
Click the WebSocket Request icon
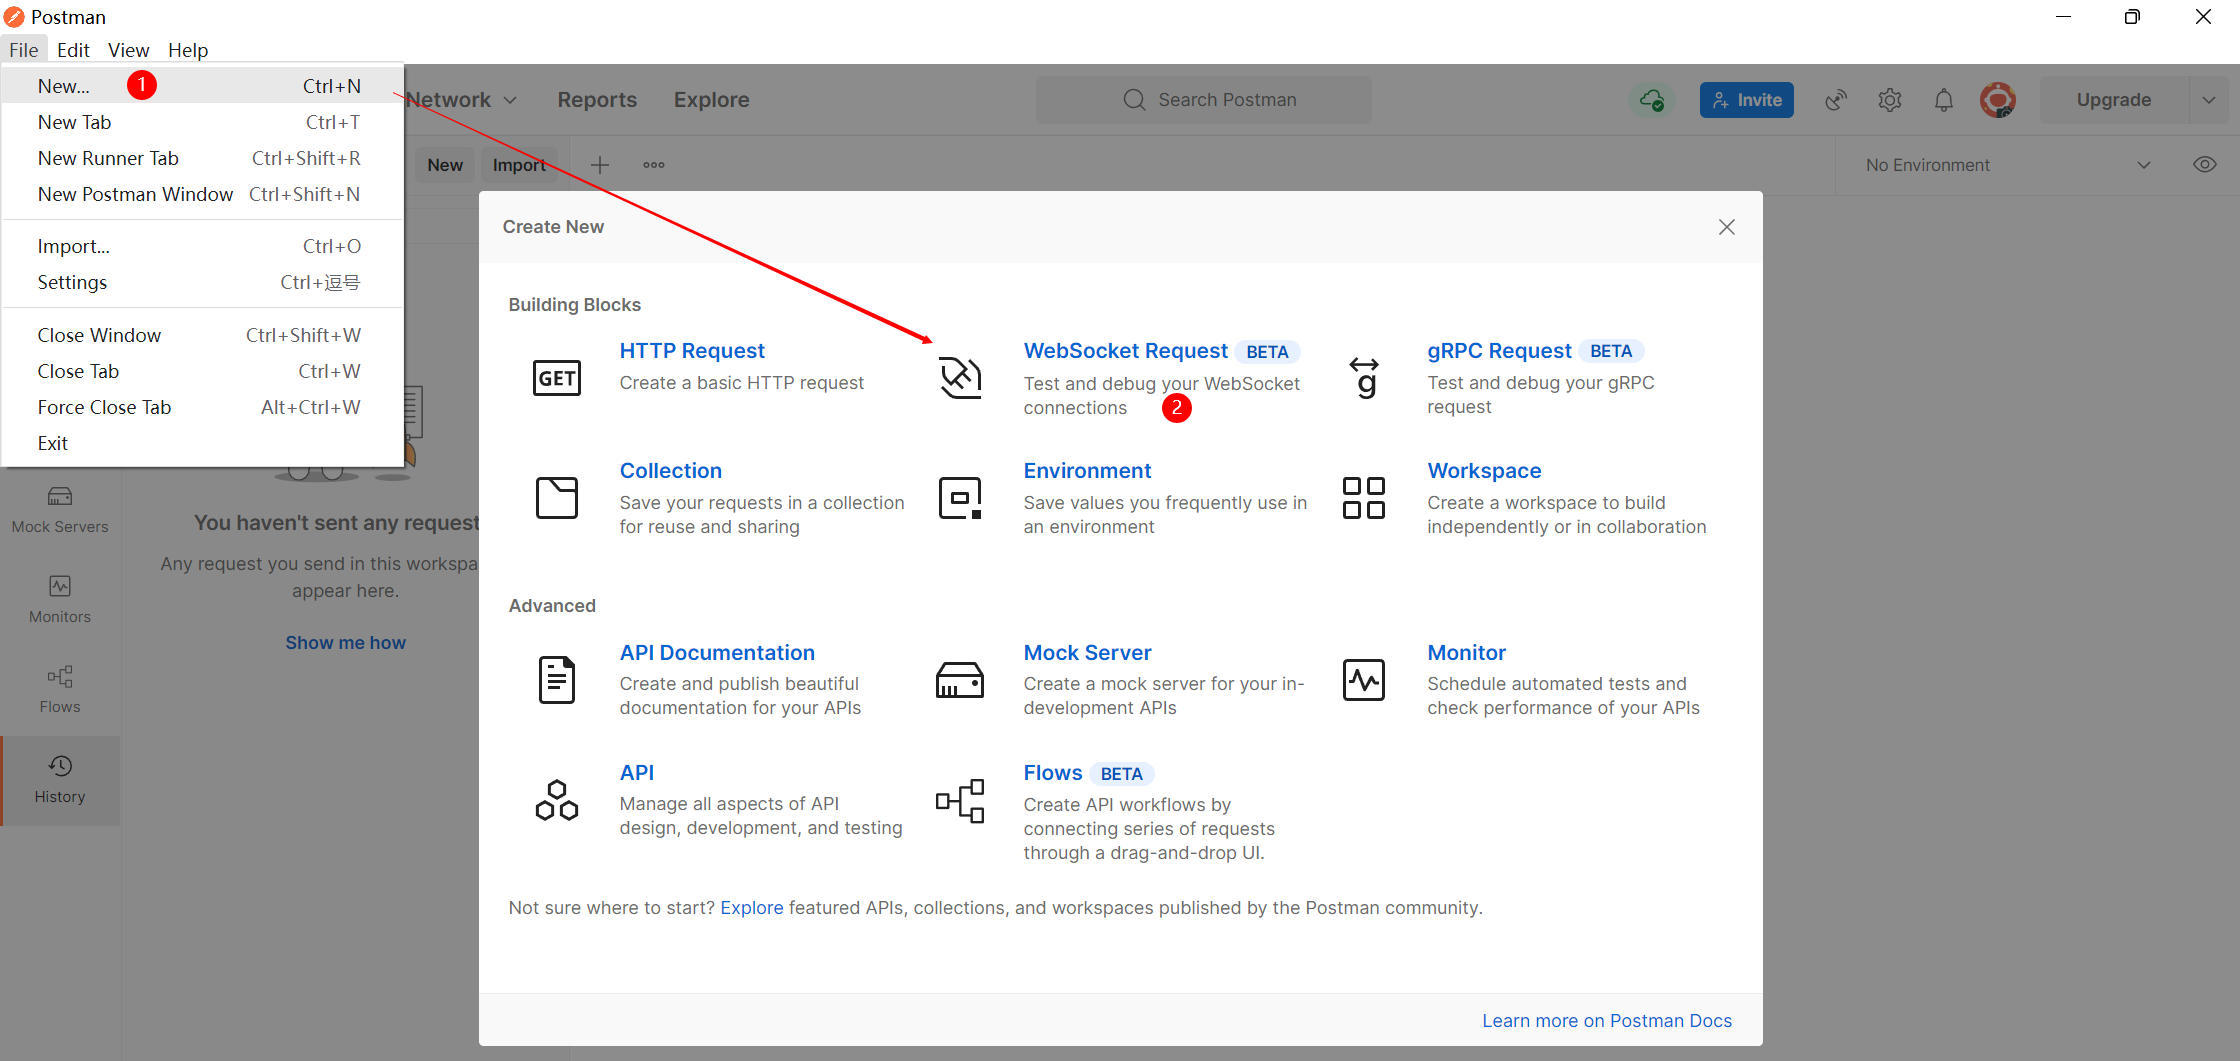click(960, 378)
